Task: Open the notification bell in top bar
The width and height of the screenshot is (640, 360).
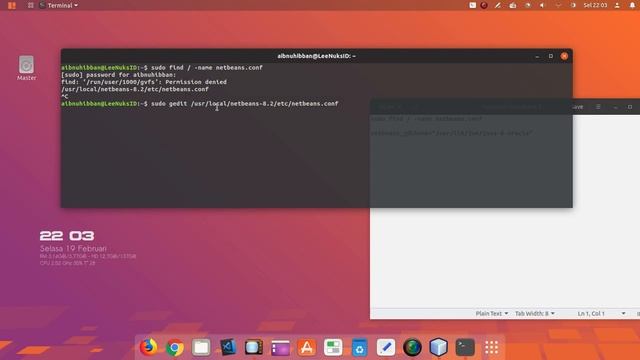Action: [x=632, y=5]
